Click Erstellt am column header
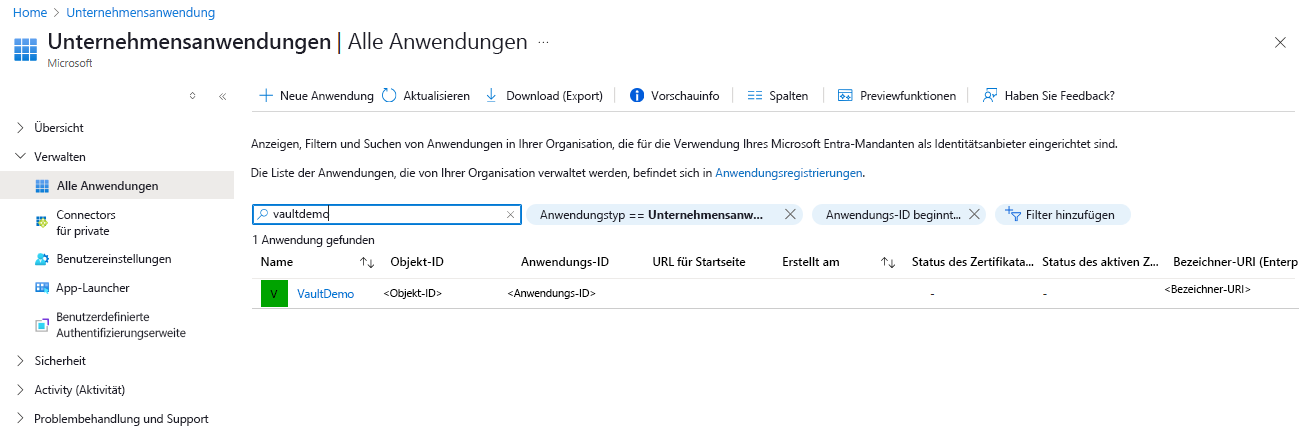Image resolution: width=1299 pixels, height=445 pixels. [x=811, y=262]
